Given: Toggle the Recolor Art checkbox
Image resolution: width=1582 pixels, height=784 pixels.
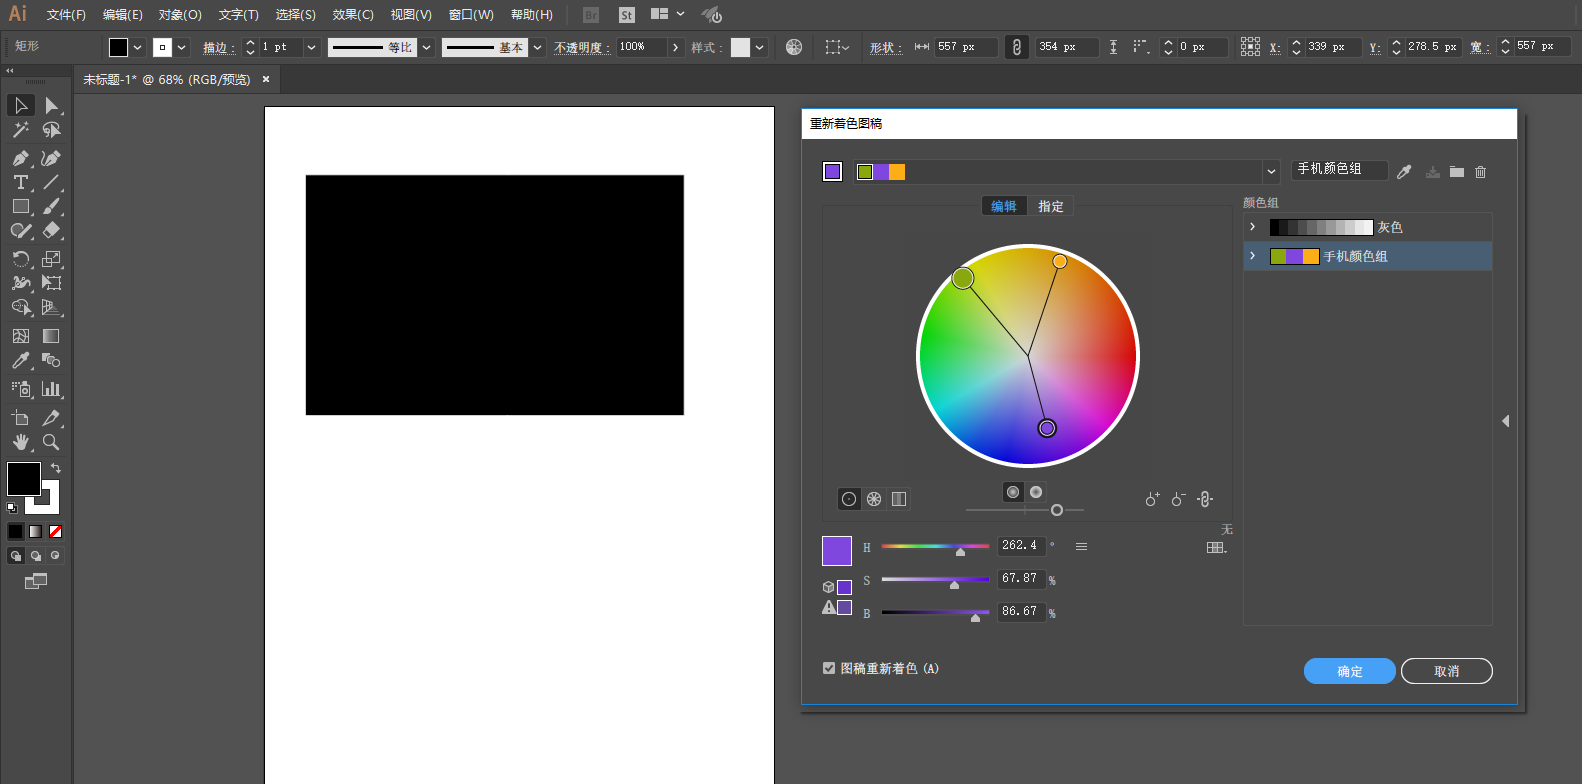Looking at the screenshot, I should (x=829, y=668).
